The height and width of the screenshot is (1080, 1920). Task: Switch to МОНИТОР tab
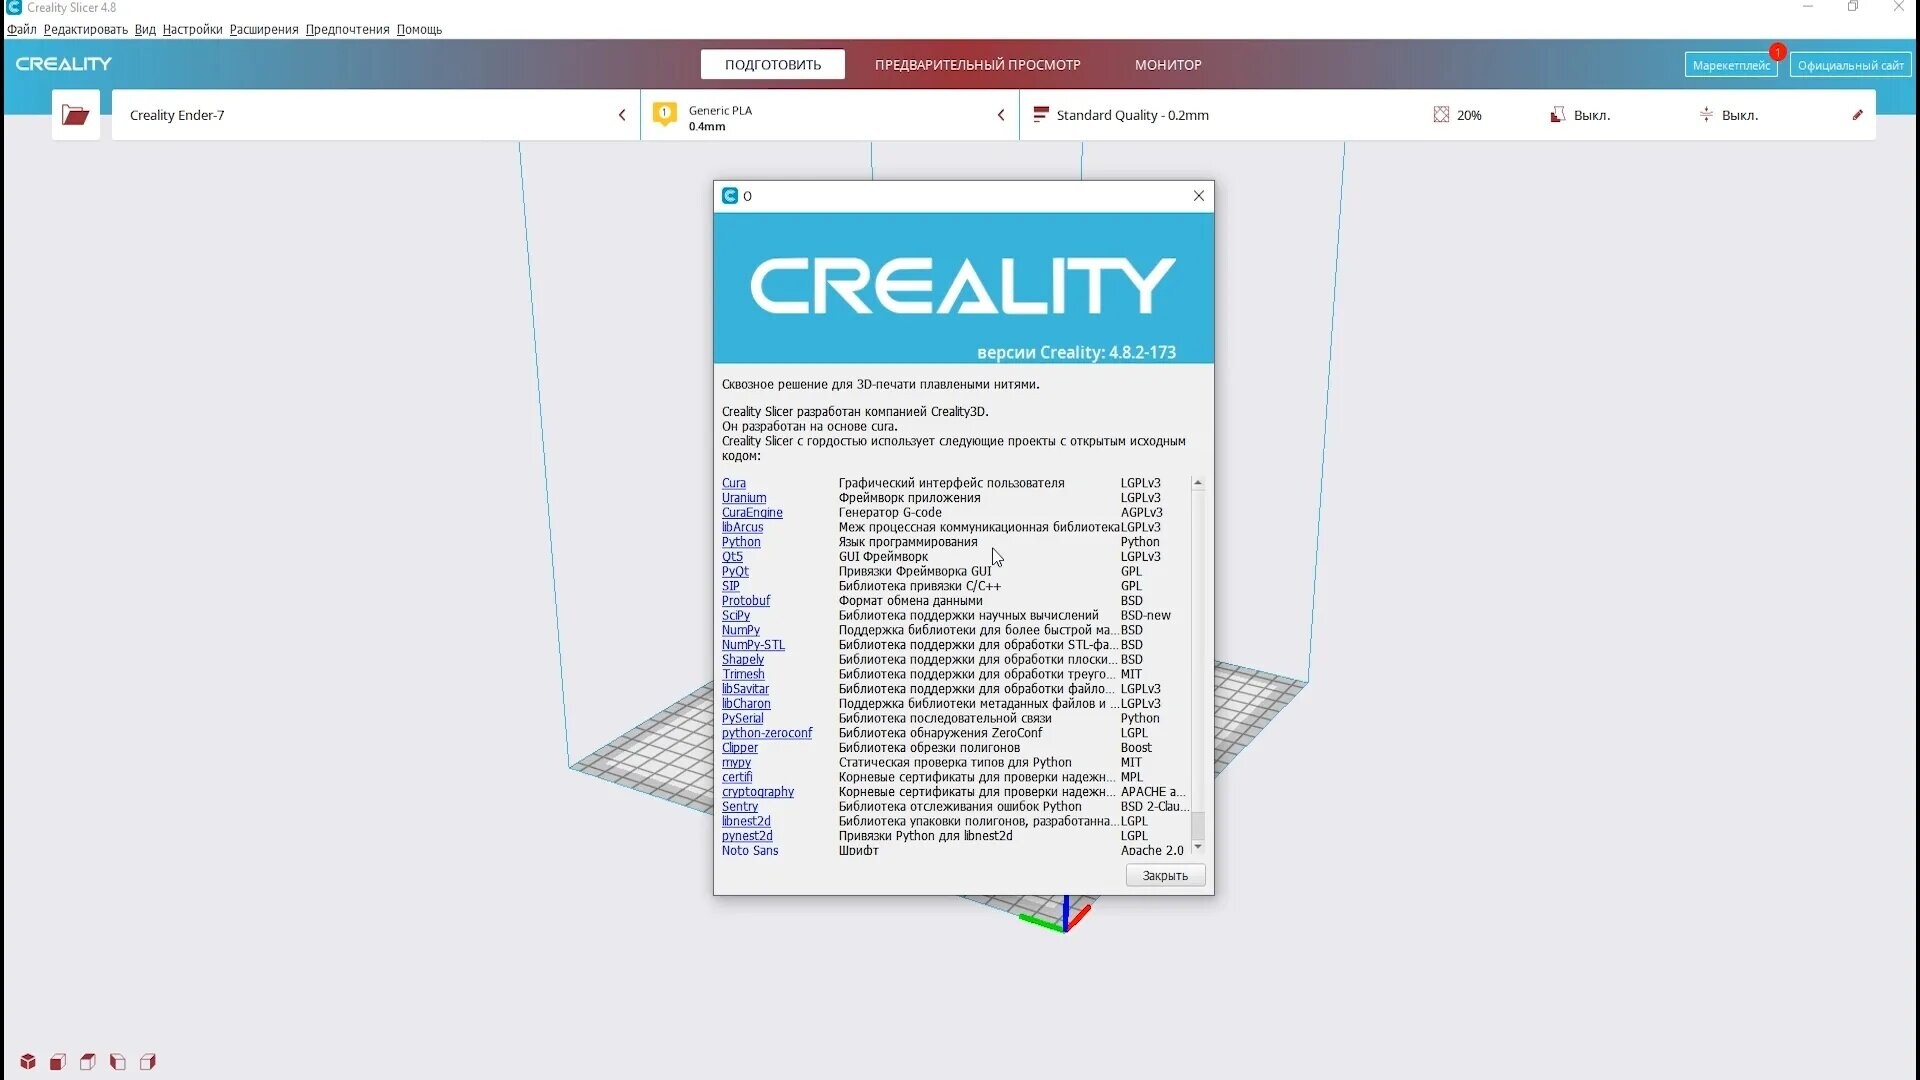1168,64
